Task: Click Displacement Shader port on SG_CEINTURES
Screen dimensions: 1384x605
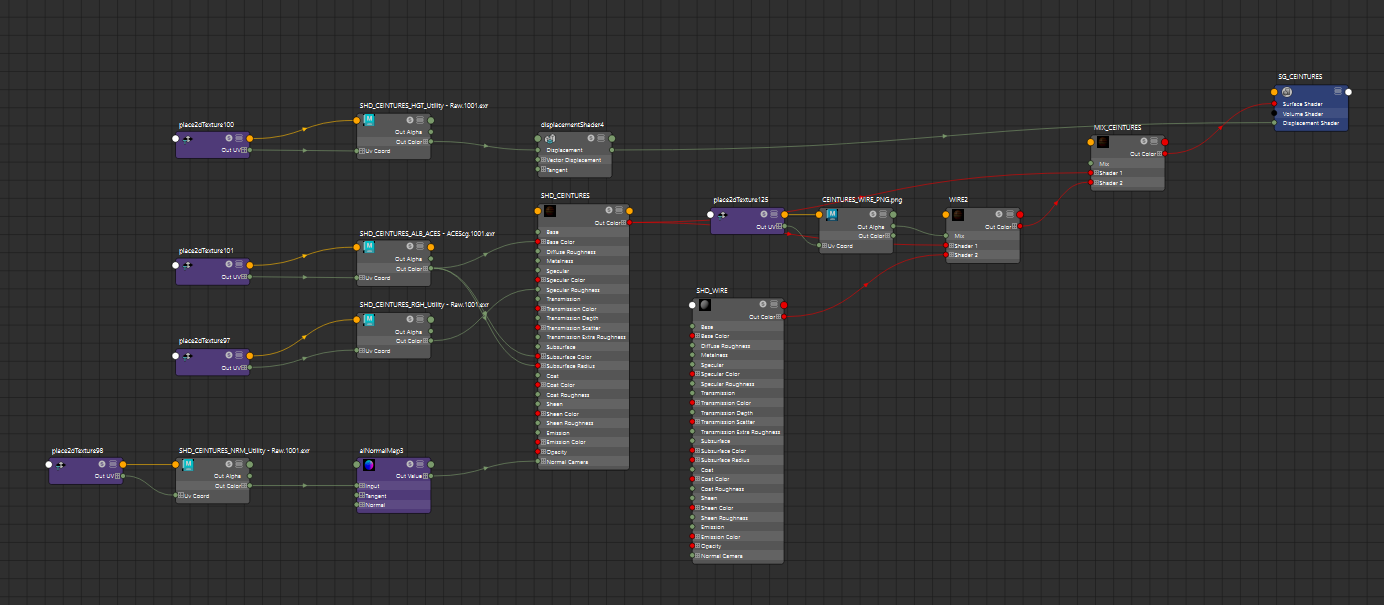Action: pos(1274,123)
